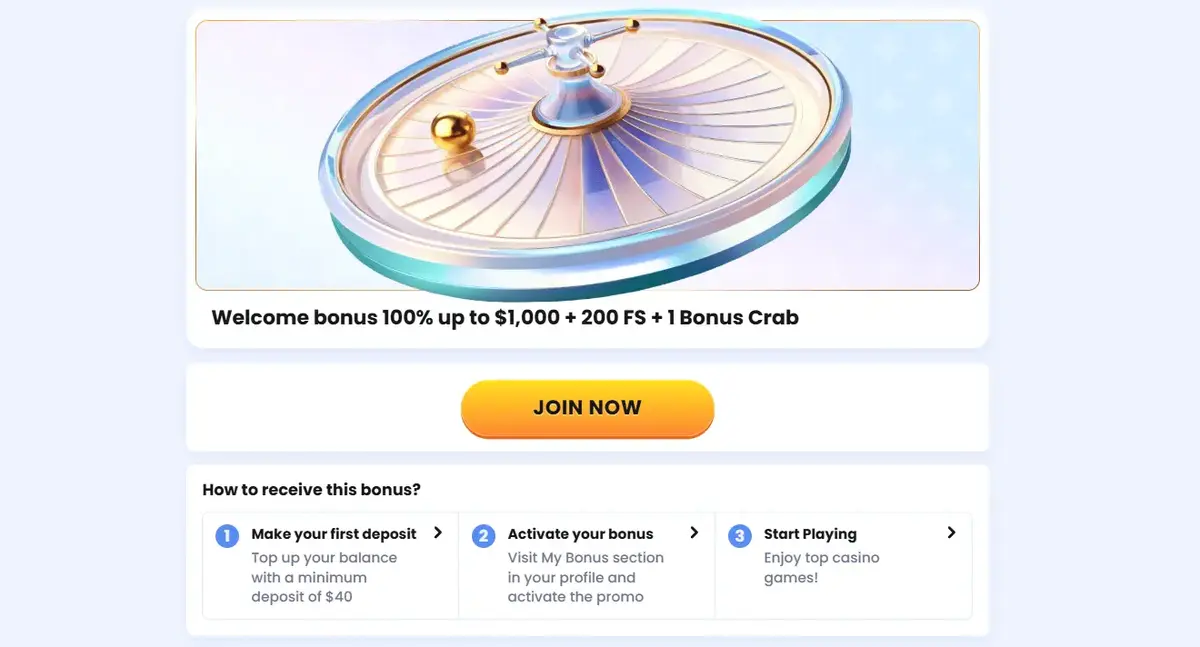Click the step 3 number badge
Viewport: 1200px width, 647px height.
tap(740, 535)
